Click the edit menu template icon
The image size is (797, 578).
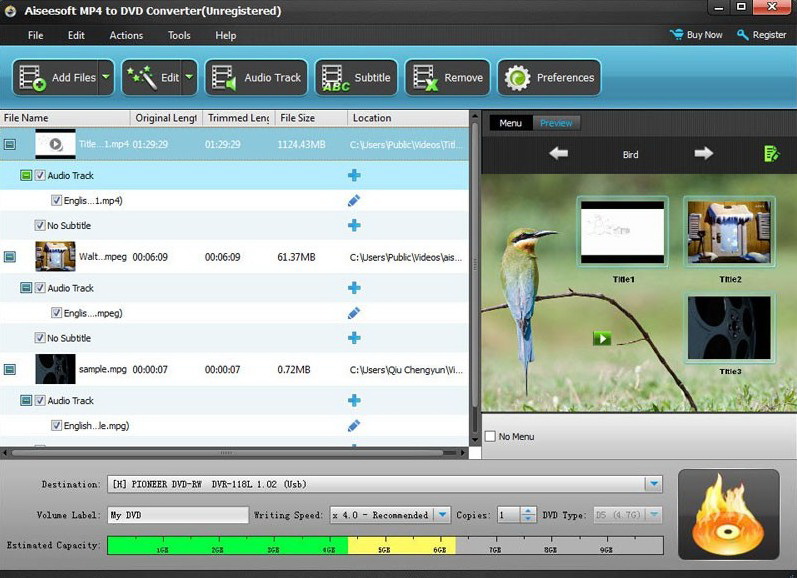point(770,153)
